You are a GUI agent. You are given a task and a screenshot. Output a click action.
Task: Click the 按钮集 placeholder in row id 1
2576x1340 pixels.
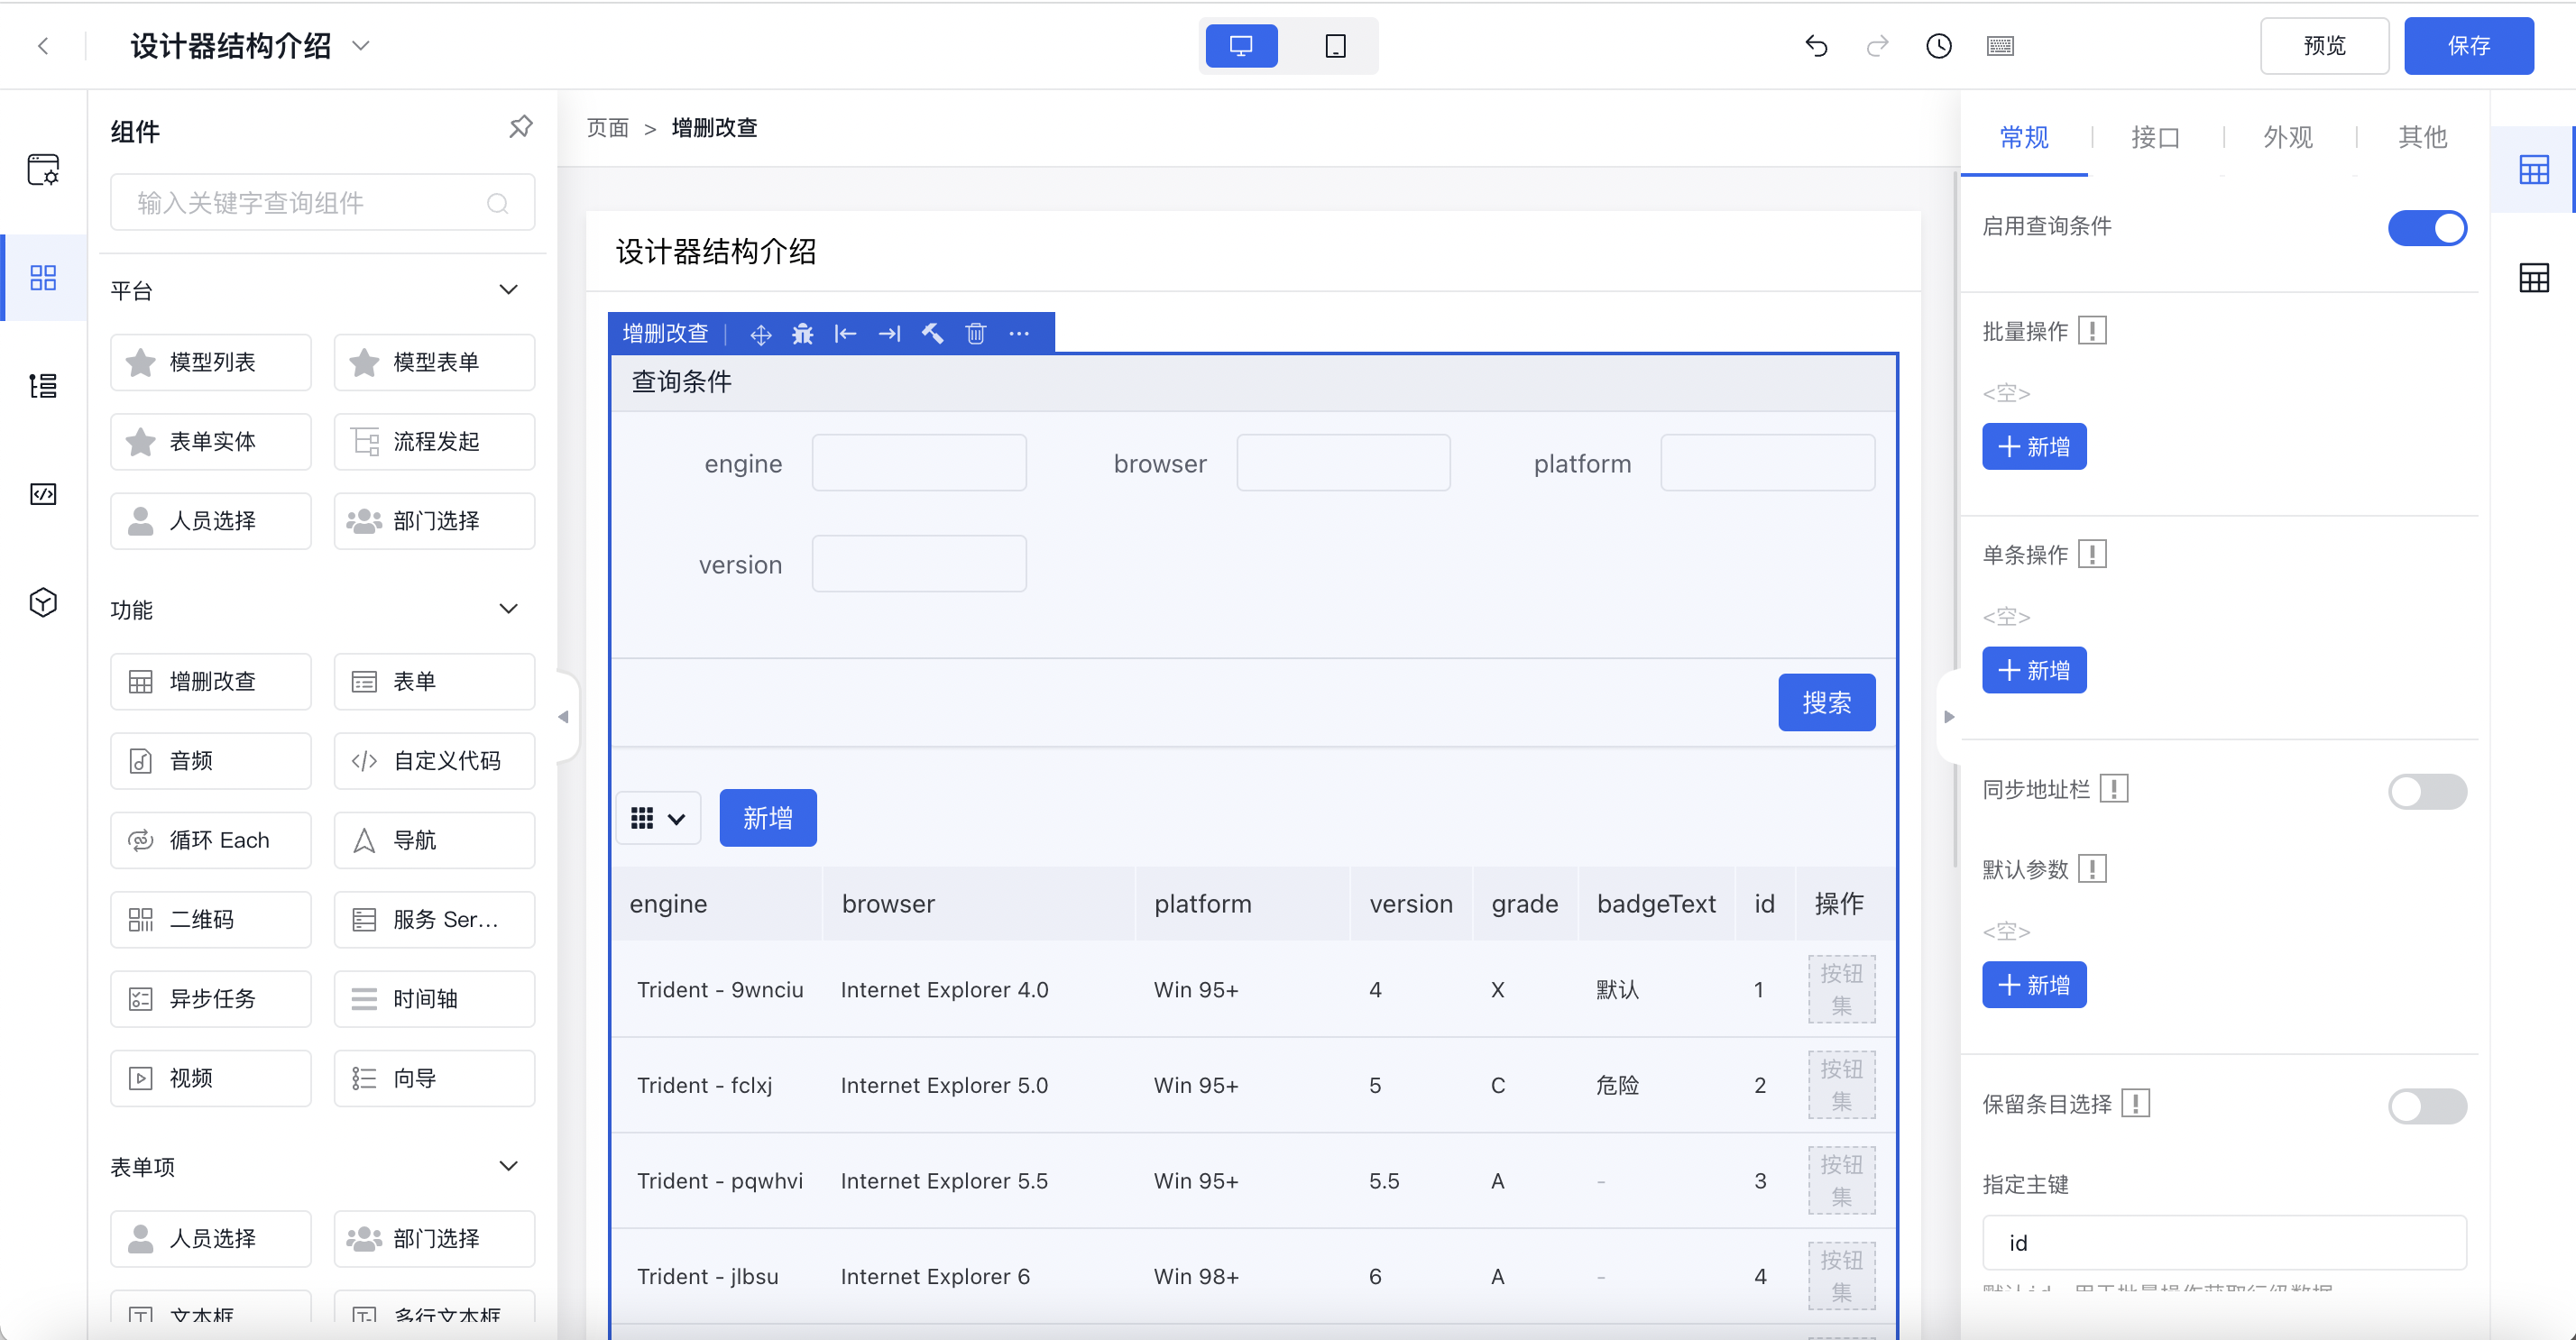1841,990
